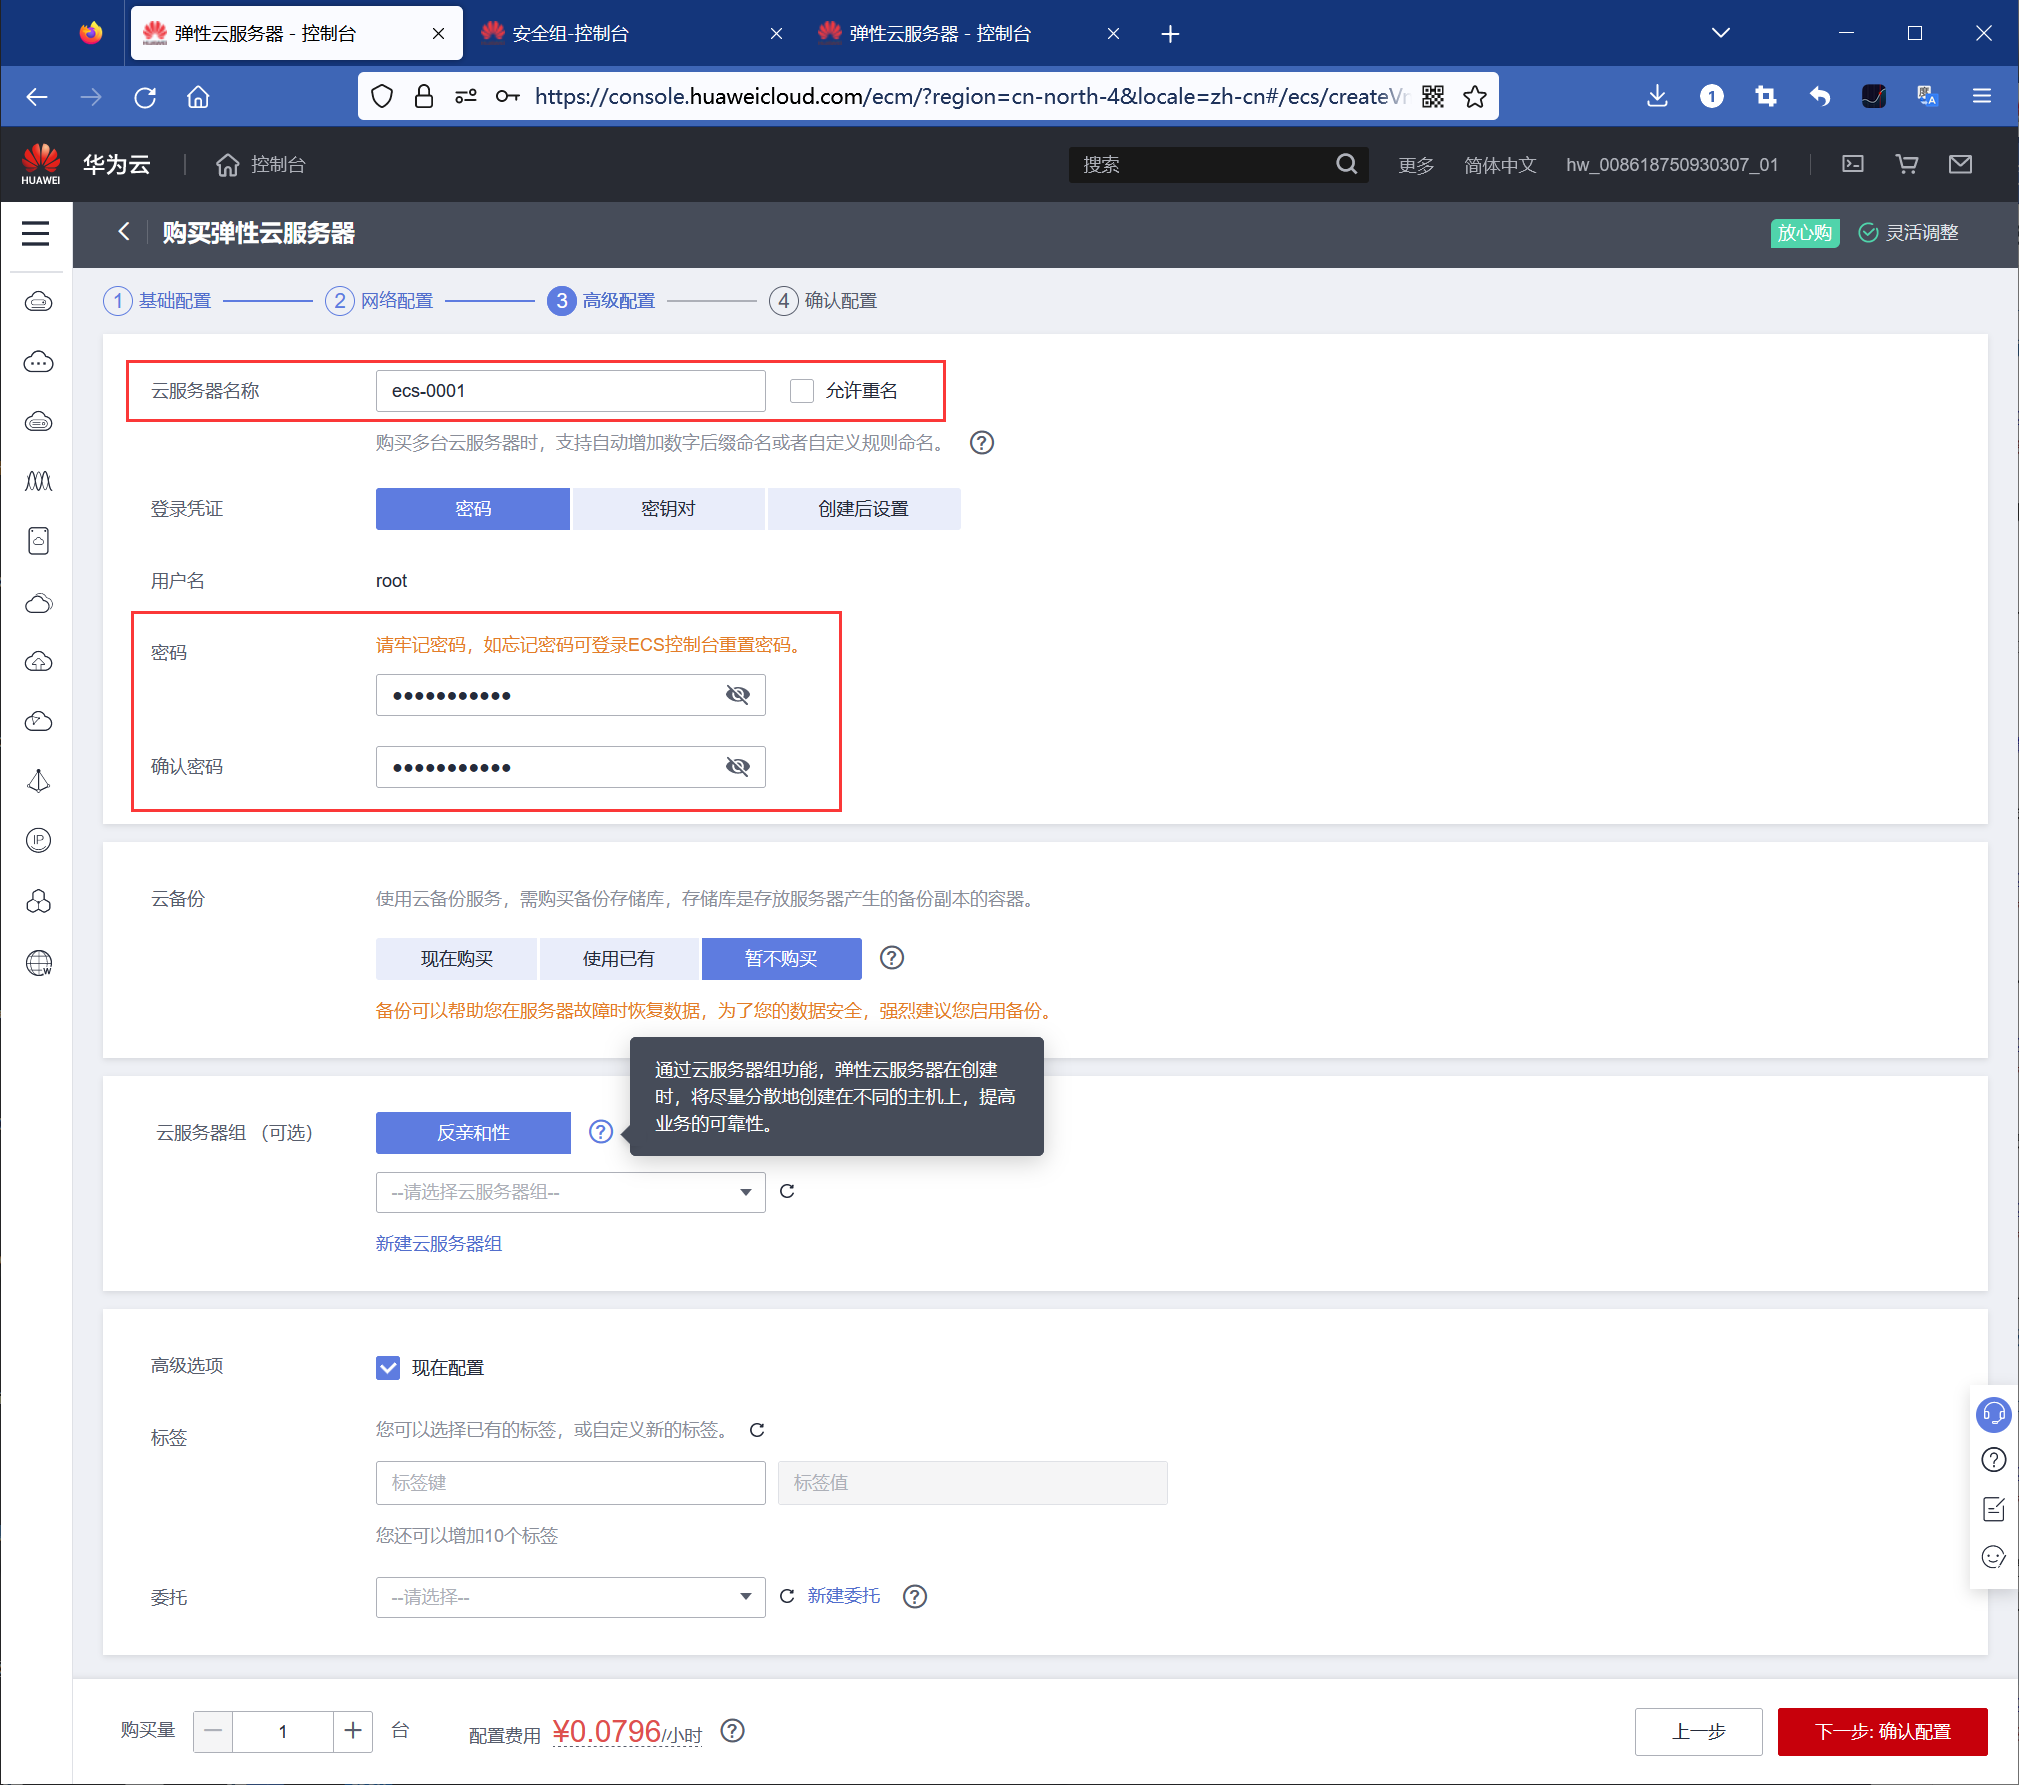Uncheck the 现在配置 advanced option
This screenshot has height=1785, width=2019.
coord(388,1367)
